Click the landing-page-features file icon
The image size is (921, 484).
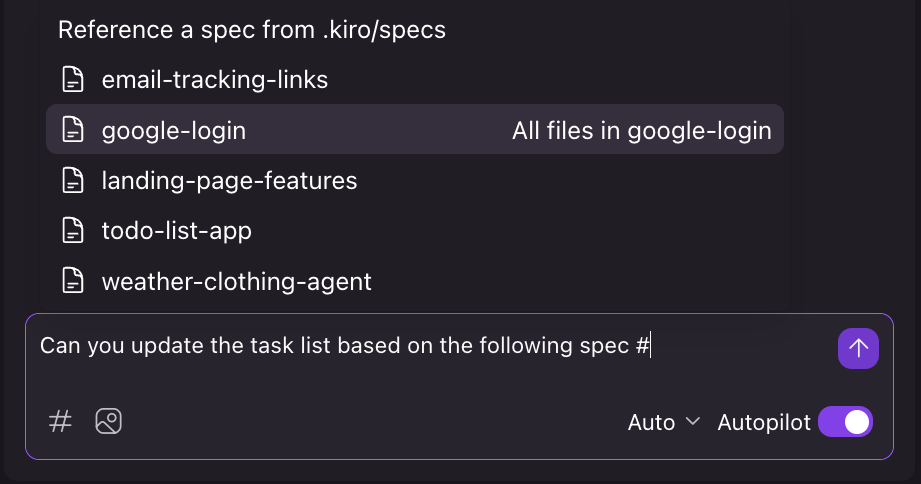[72, 181]
